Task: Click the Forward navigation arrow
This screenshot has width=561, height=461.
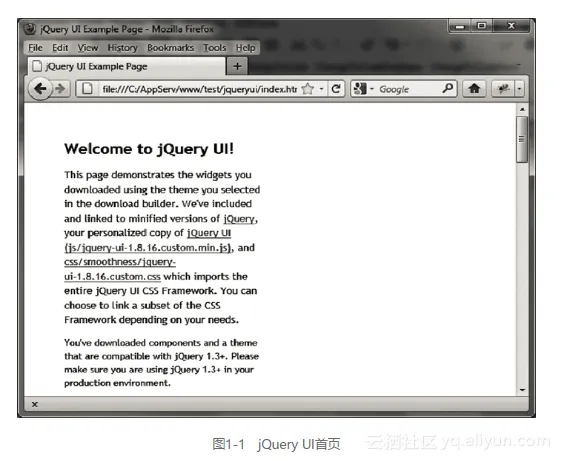Action: [x=61, y=88]
